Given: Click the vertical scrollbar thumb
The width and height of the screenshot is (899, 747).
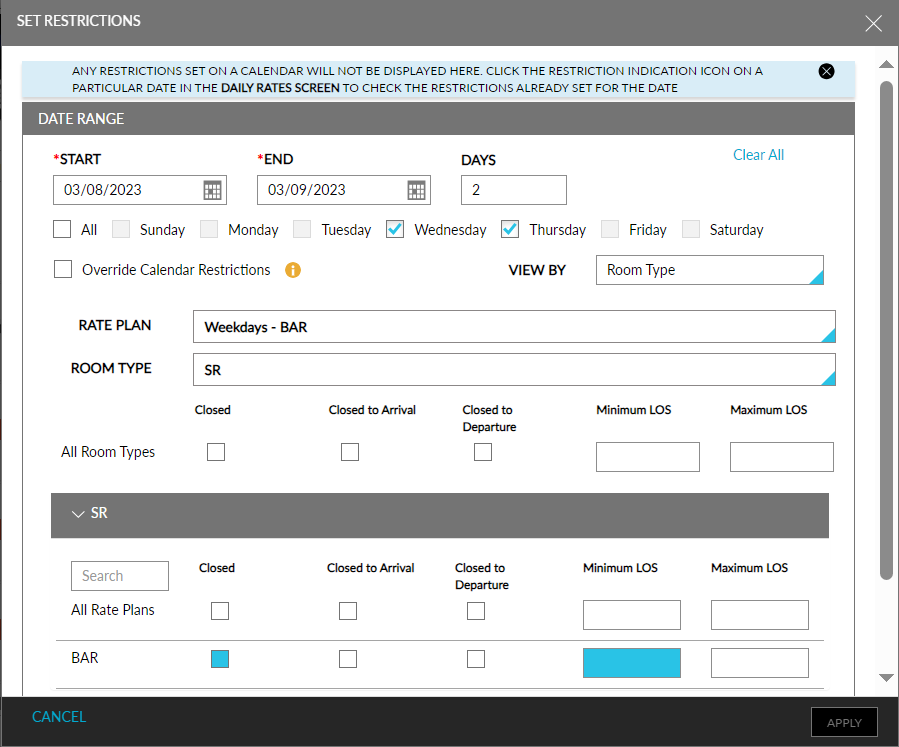Looking at the screenshot, I should point(886,331).
